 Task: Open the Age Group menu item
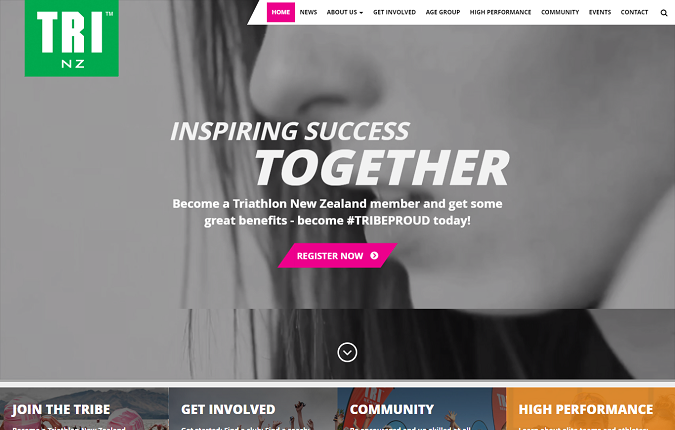point(443,12)
